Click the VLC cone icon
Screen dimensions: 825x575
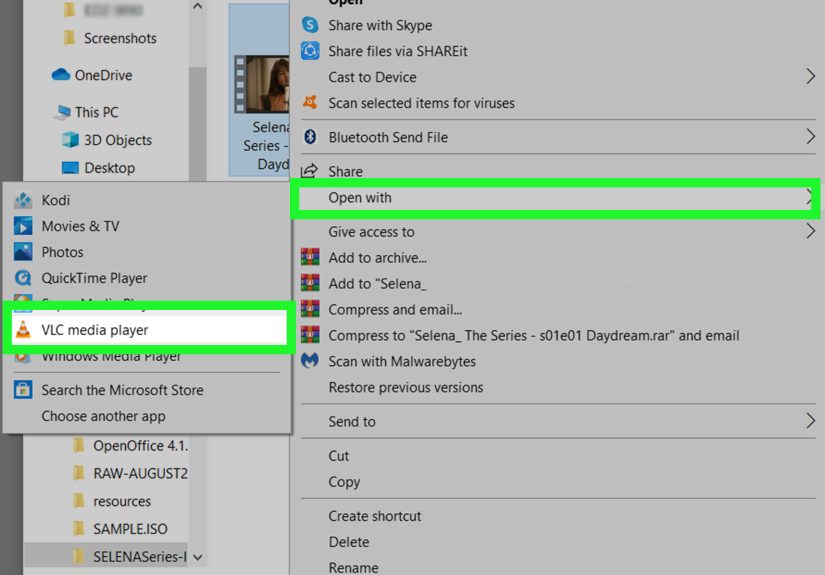coord(23,329)
